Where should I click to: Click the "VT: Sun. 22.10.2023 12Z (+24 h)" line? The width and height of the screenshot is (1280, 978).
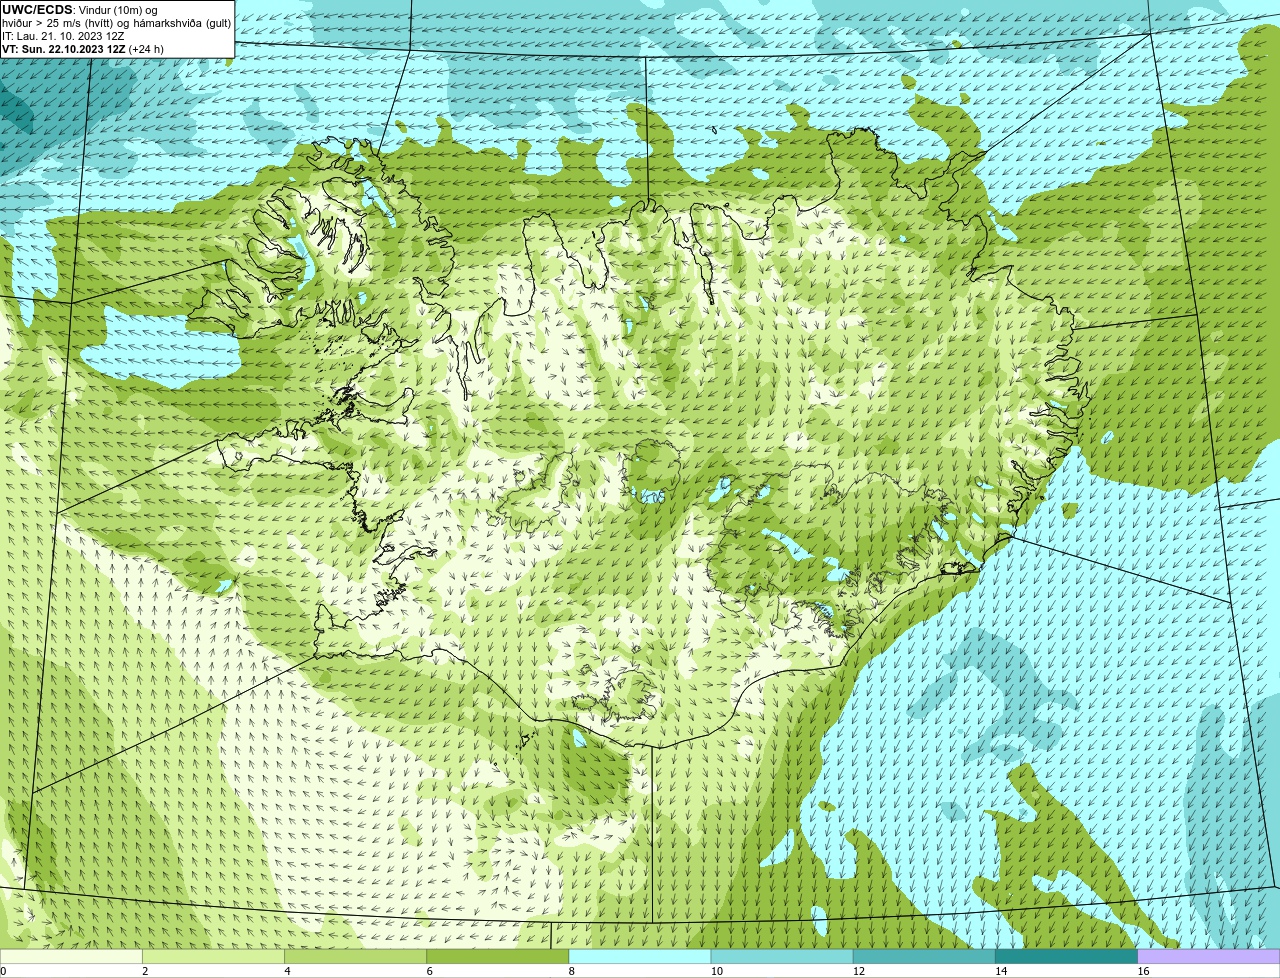83,48
